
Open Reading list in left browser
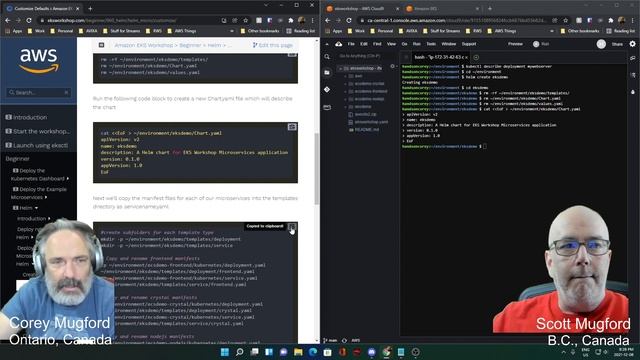[301, 31]
